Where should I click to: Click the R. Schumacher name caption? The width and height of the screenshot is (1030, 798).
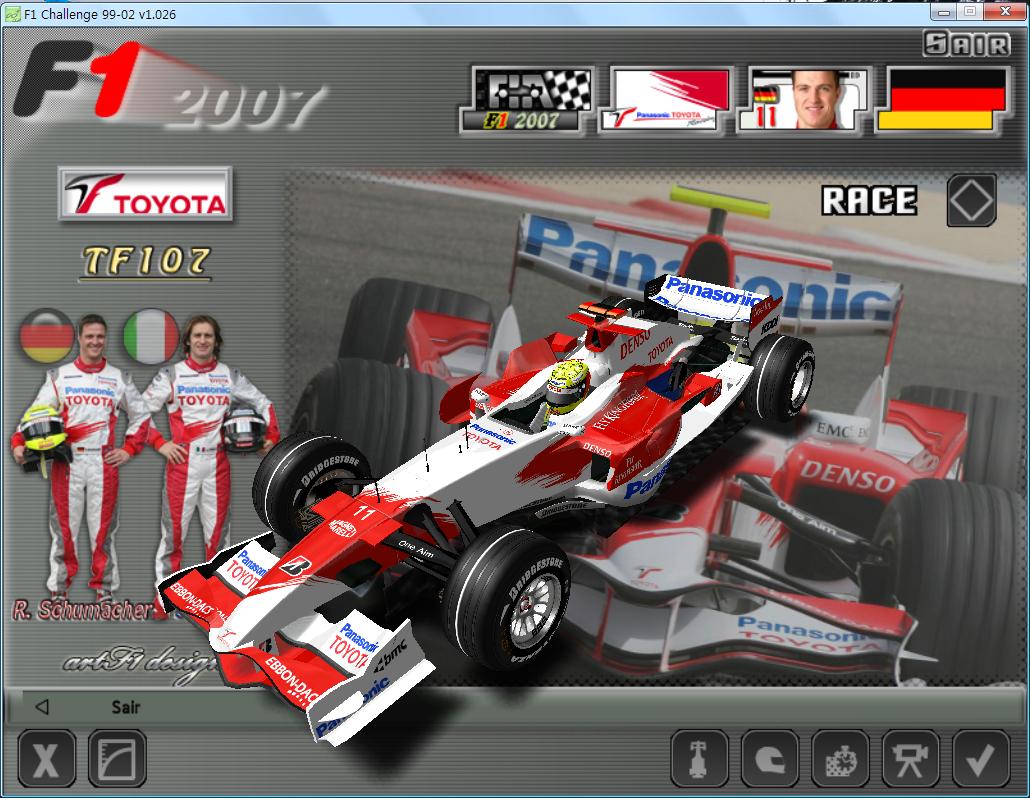pos(83,610)
